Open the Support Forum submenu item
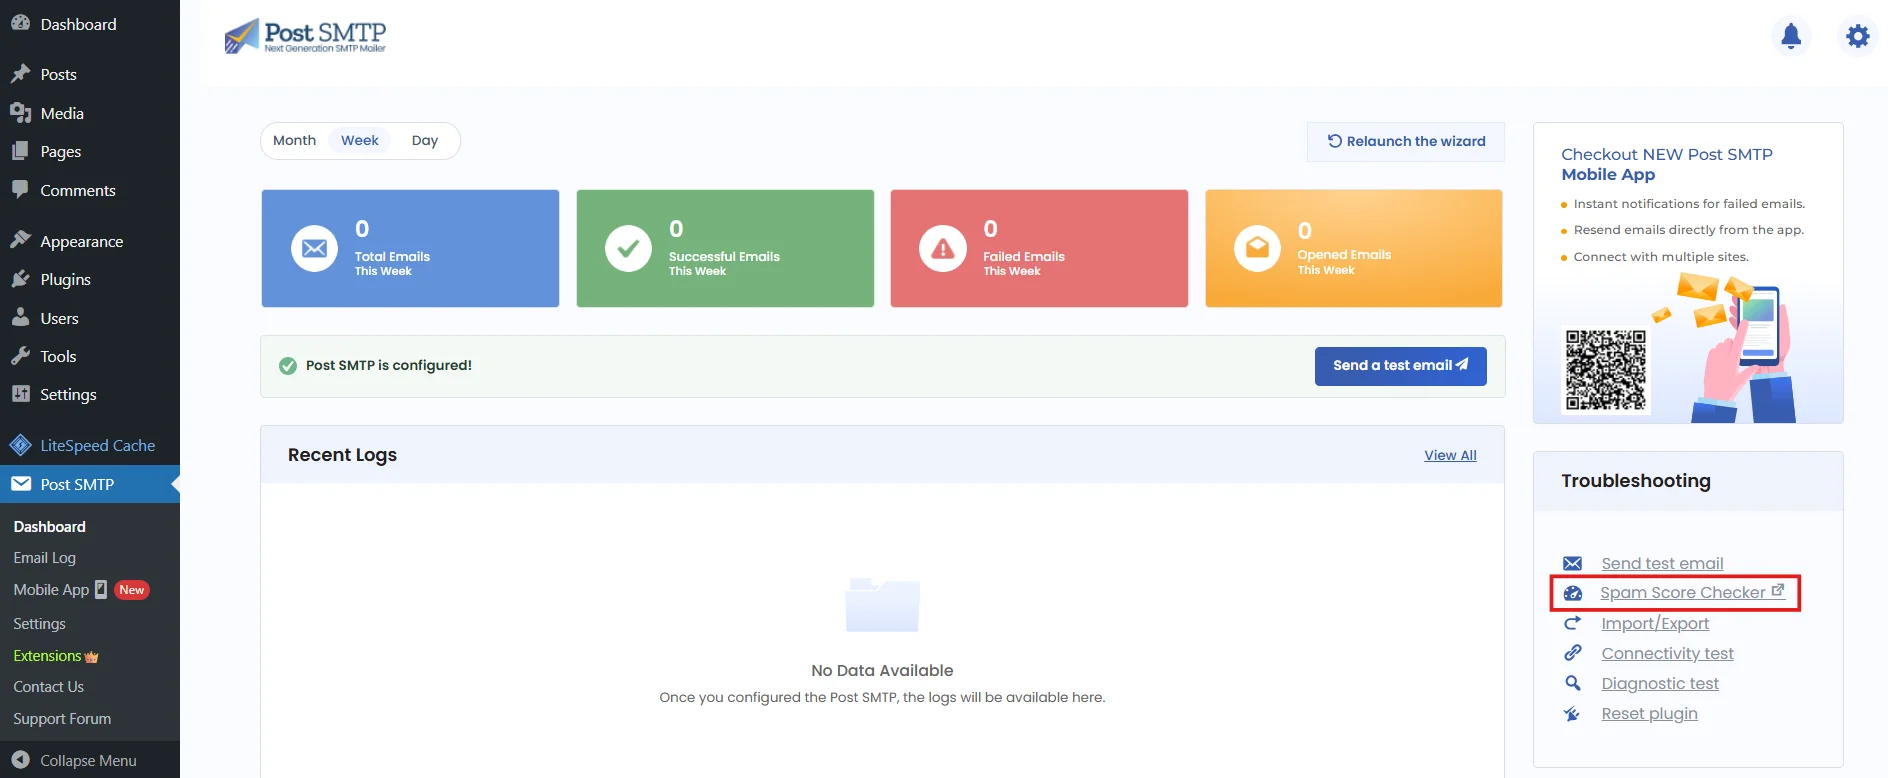1888x778 pixels. tap(62, 719)
